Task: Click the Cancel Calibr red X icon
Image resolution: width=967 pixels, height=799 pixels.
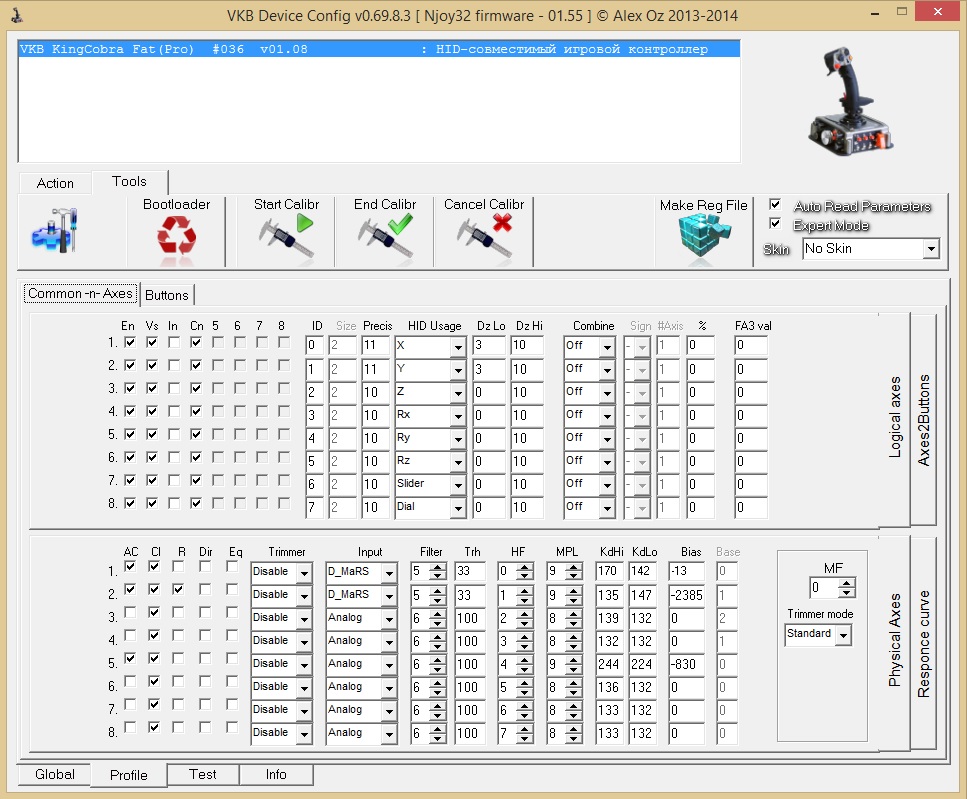Action: (x=484, y=236)
